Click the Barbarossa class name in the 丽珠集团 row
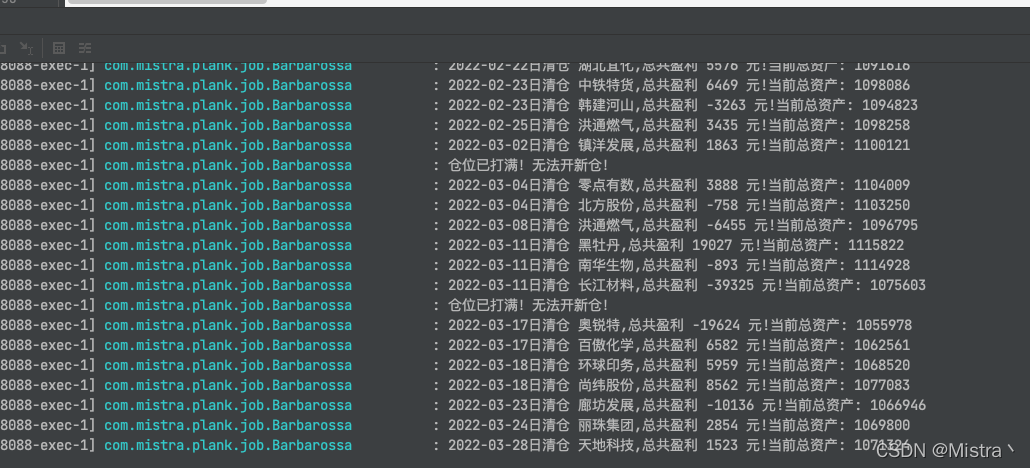Image resolution: width=1030 pixels, height=468 pixels. point(312,425)
